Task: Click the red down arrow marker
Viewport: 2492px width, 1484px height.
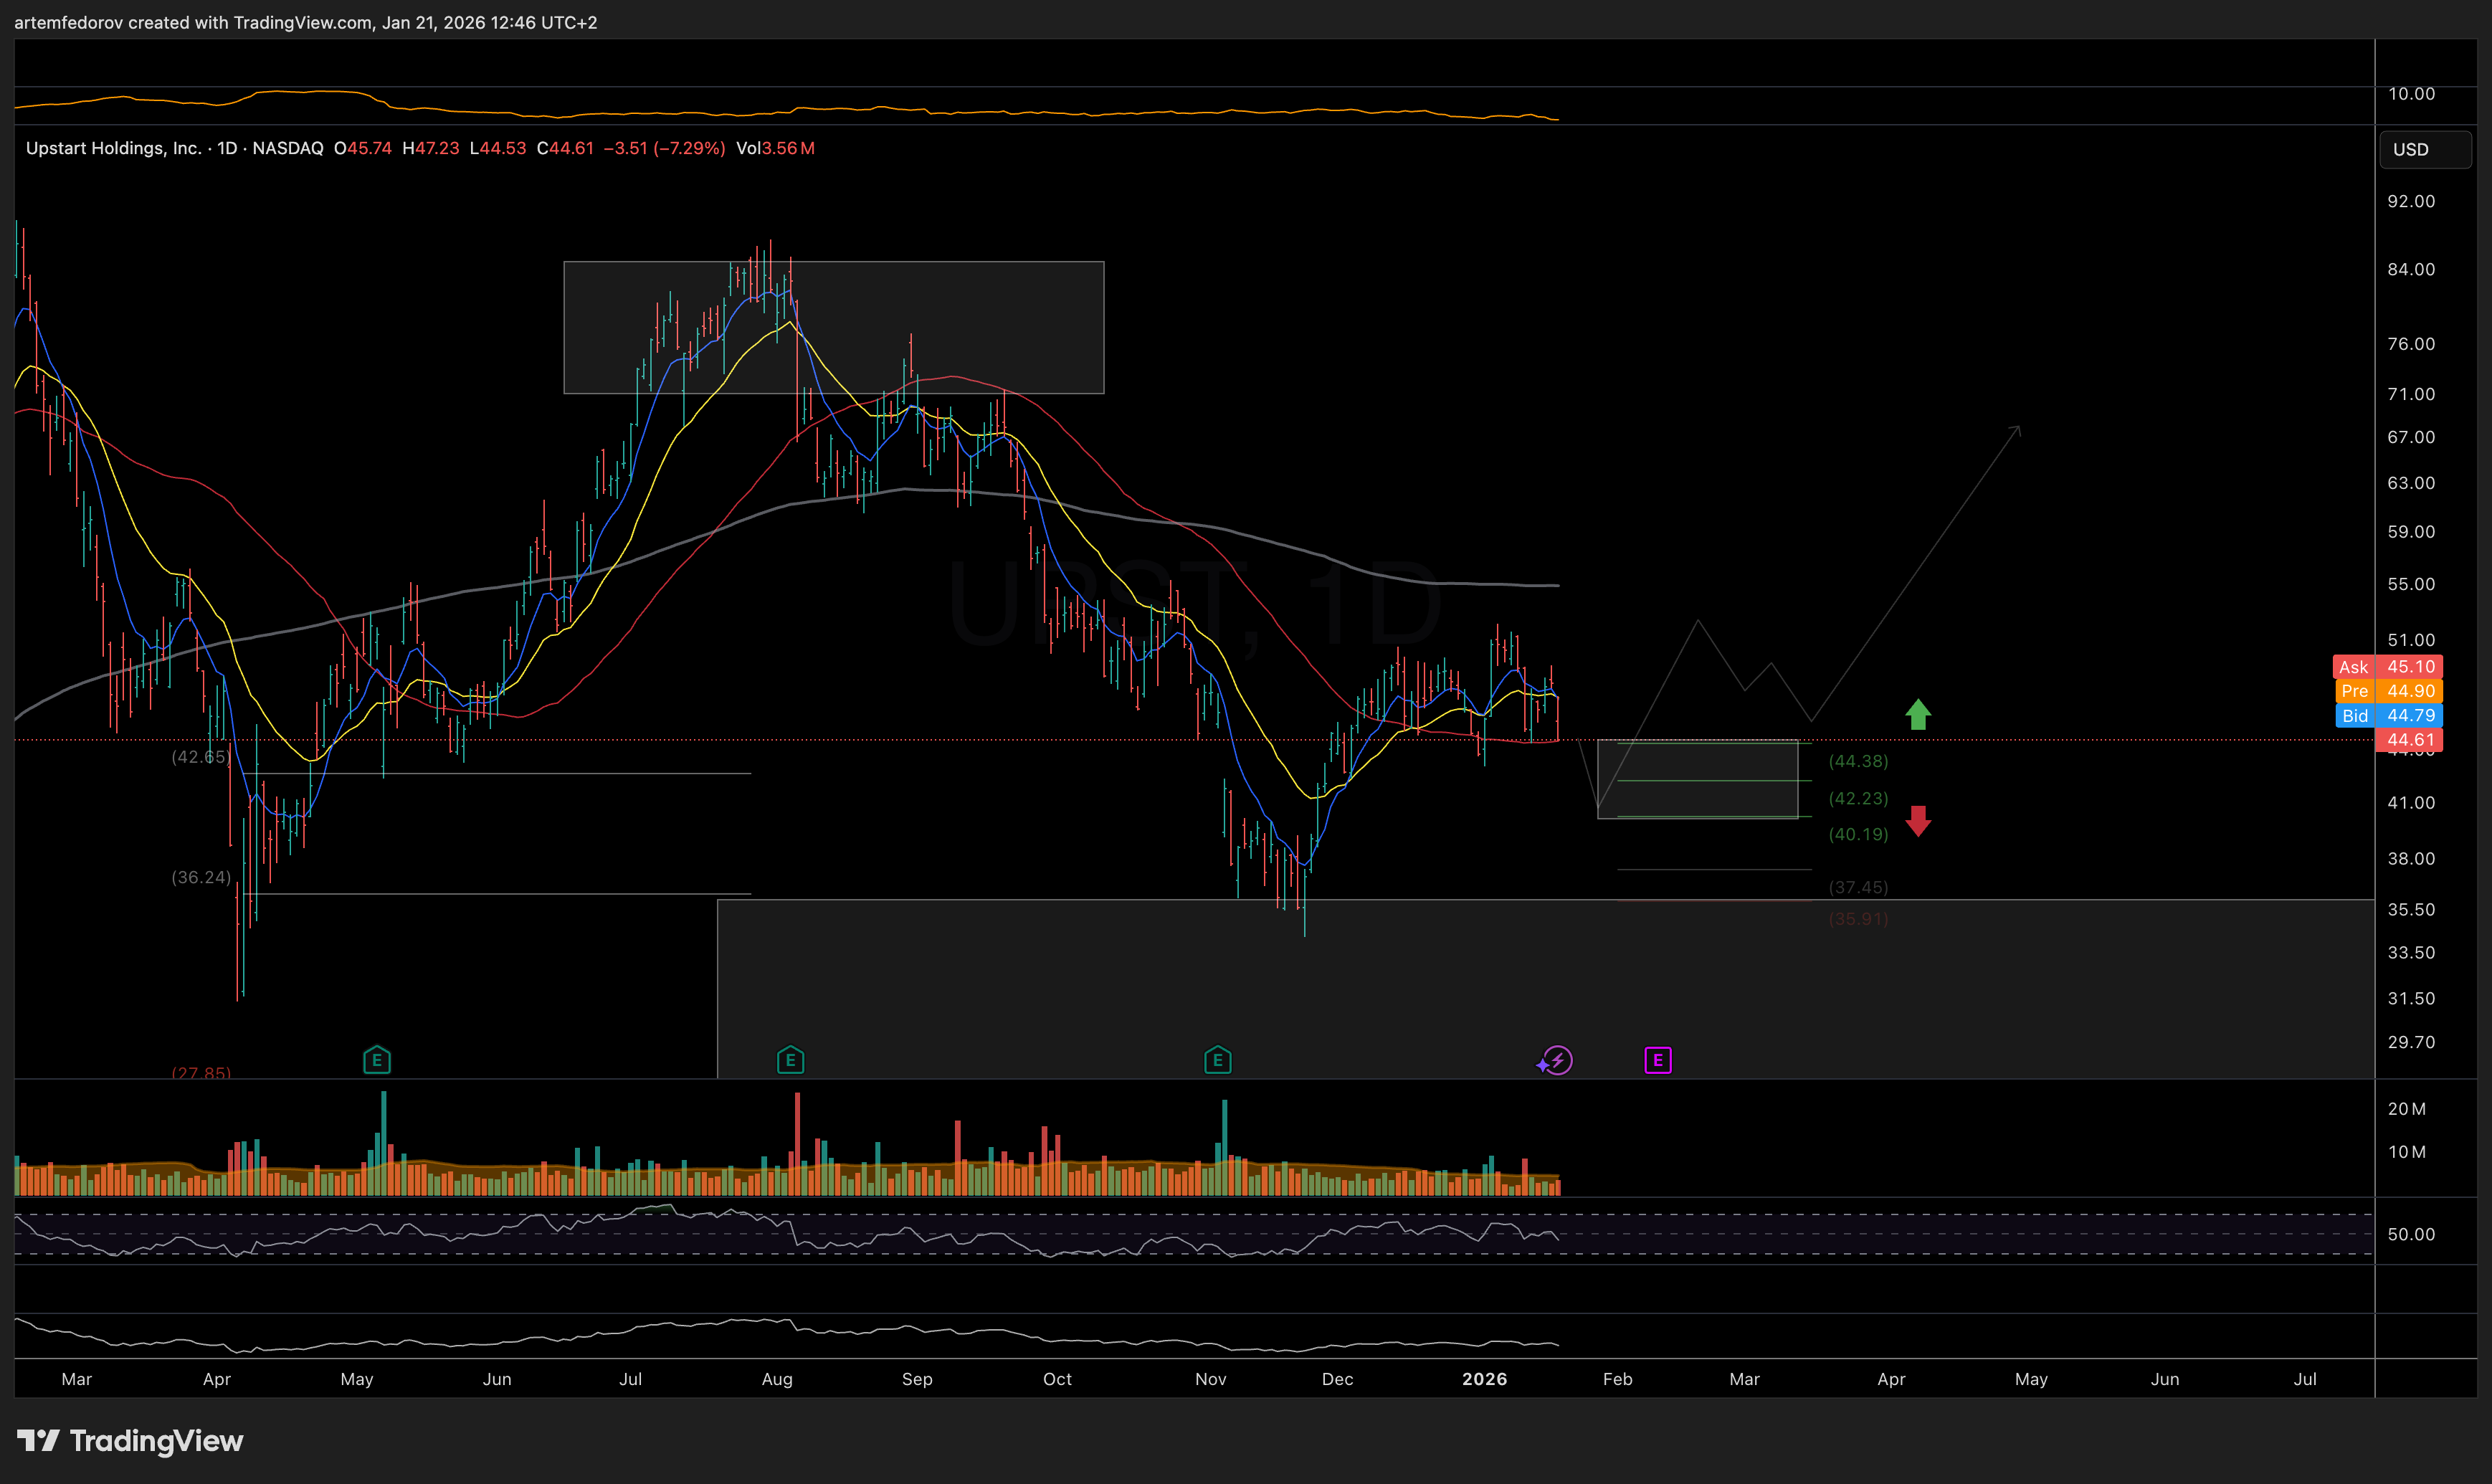Action: (1918, 821)
